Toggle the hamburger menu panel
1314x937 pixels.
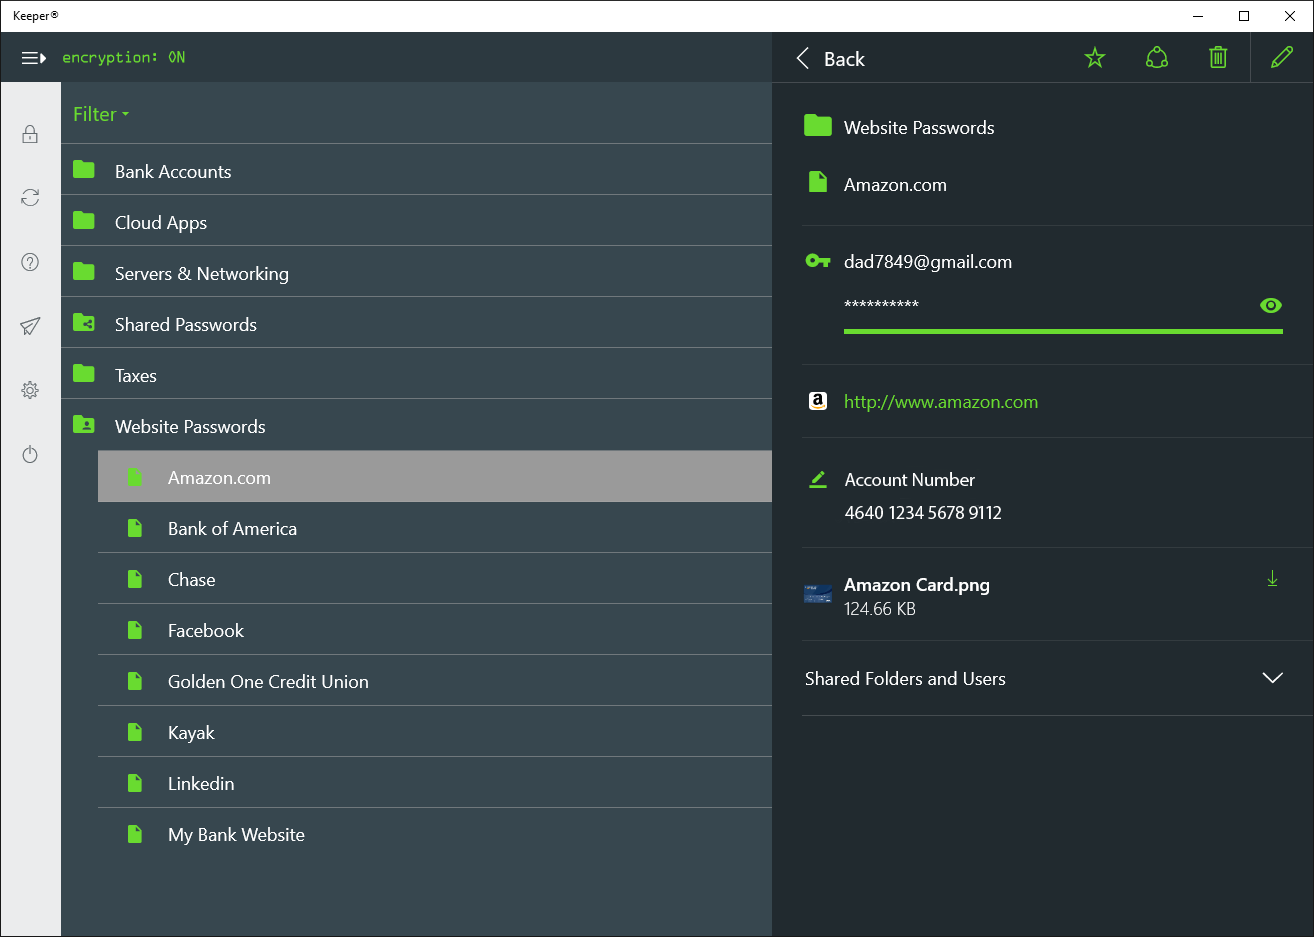[x=33, y=58]
